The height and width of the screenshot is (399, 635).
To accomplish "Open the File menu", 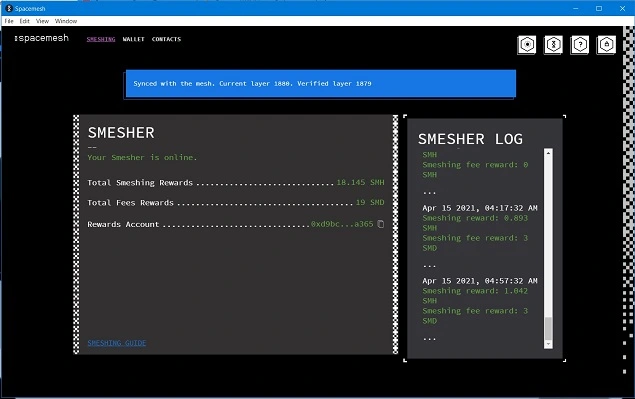I will [9, 21].
